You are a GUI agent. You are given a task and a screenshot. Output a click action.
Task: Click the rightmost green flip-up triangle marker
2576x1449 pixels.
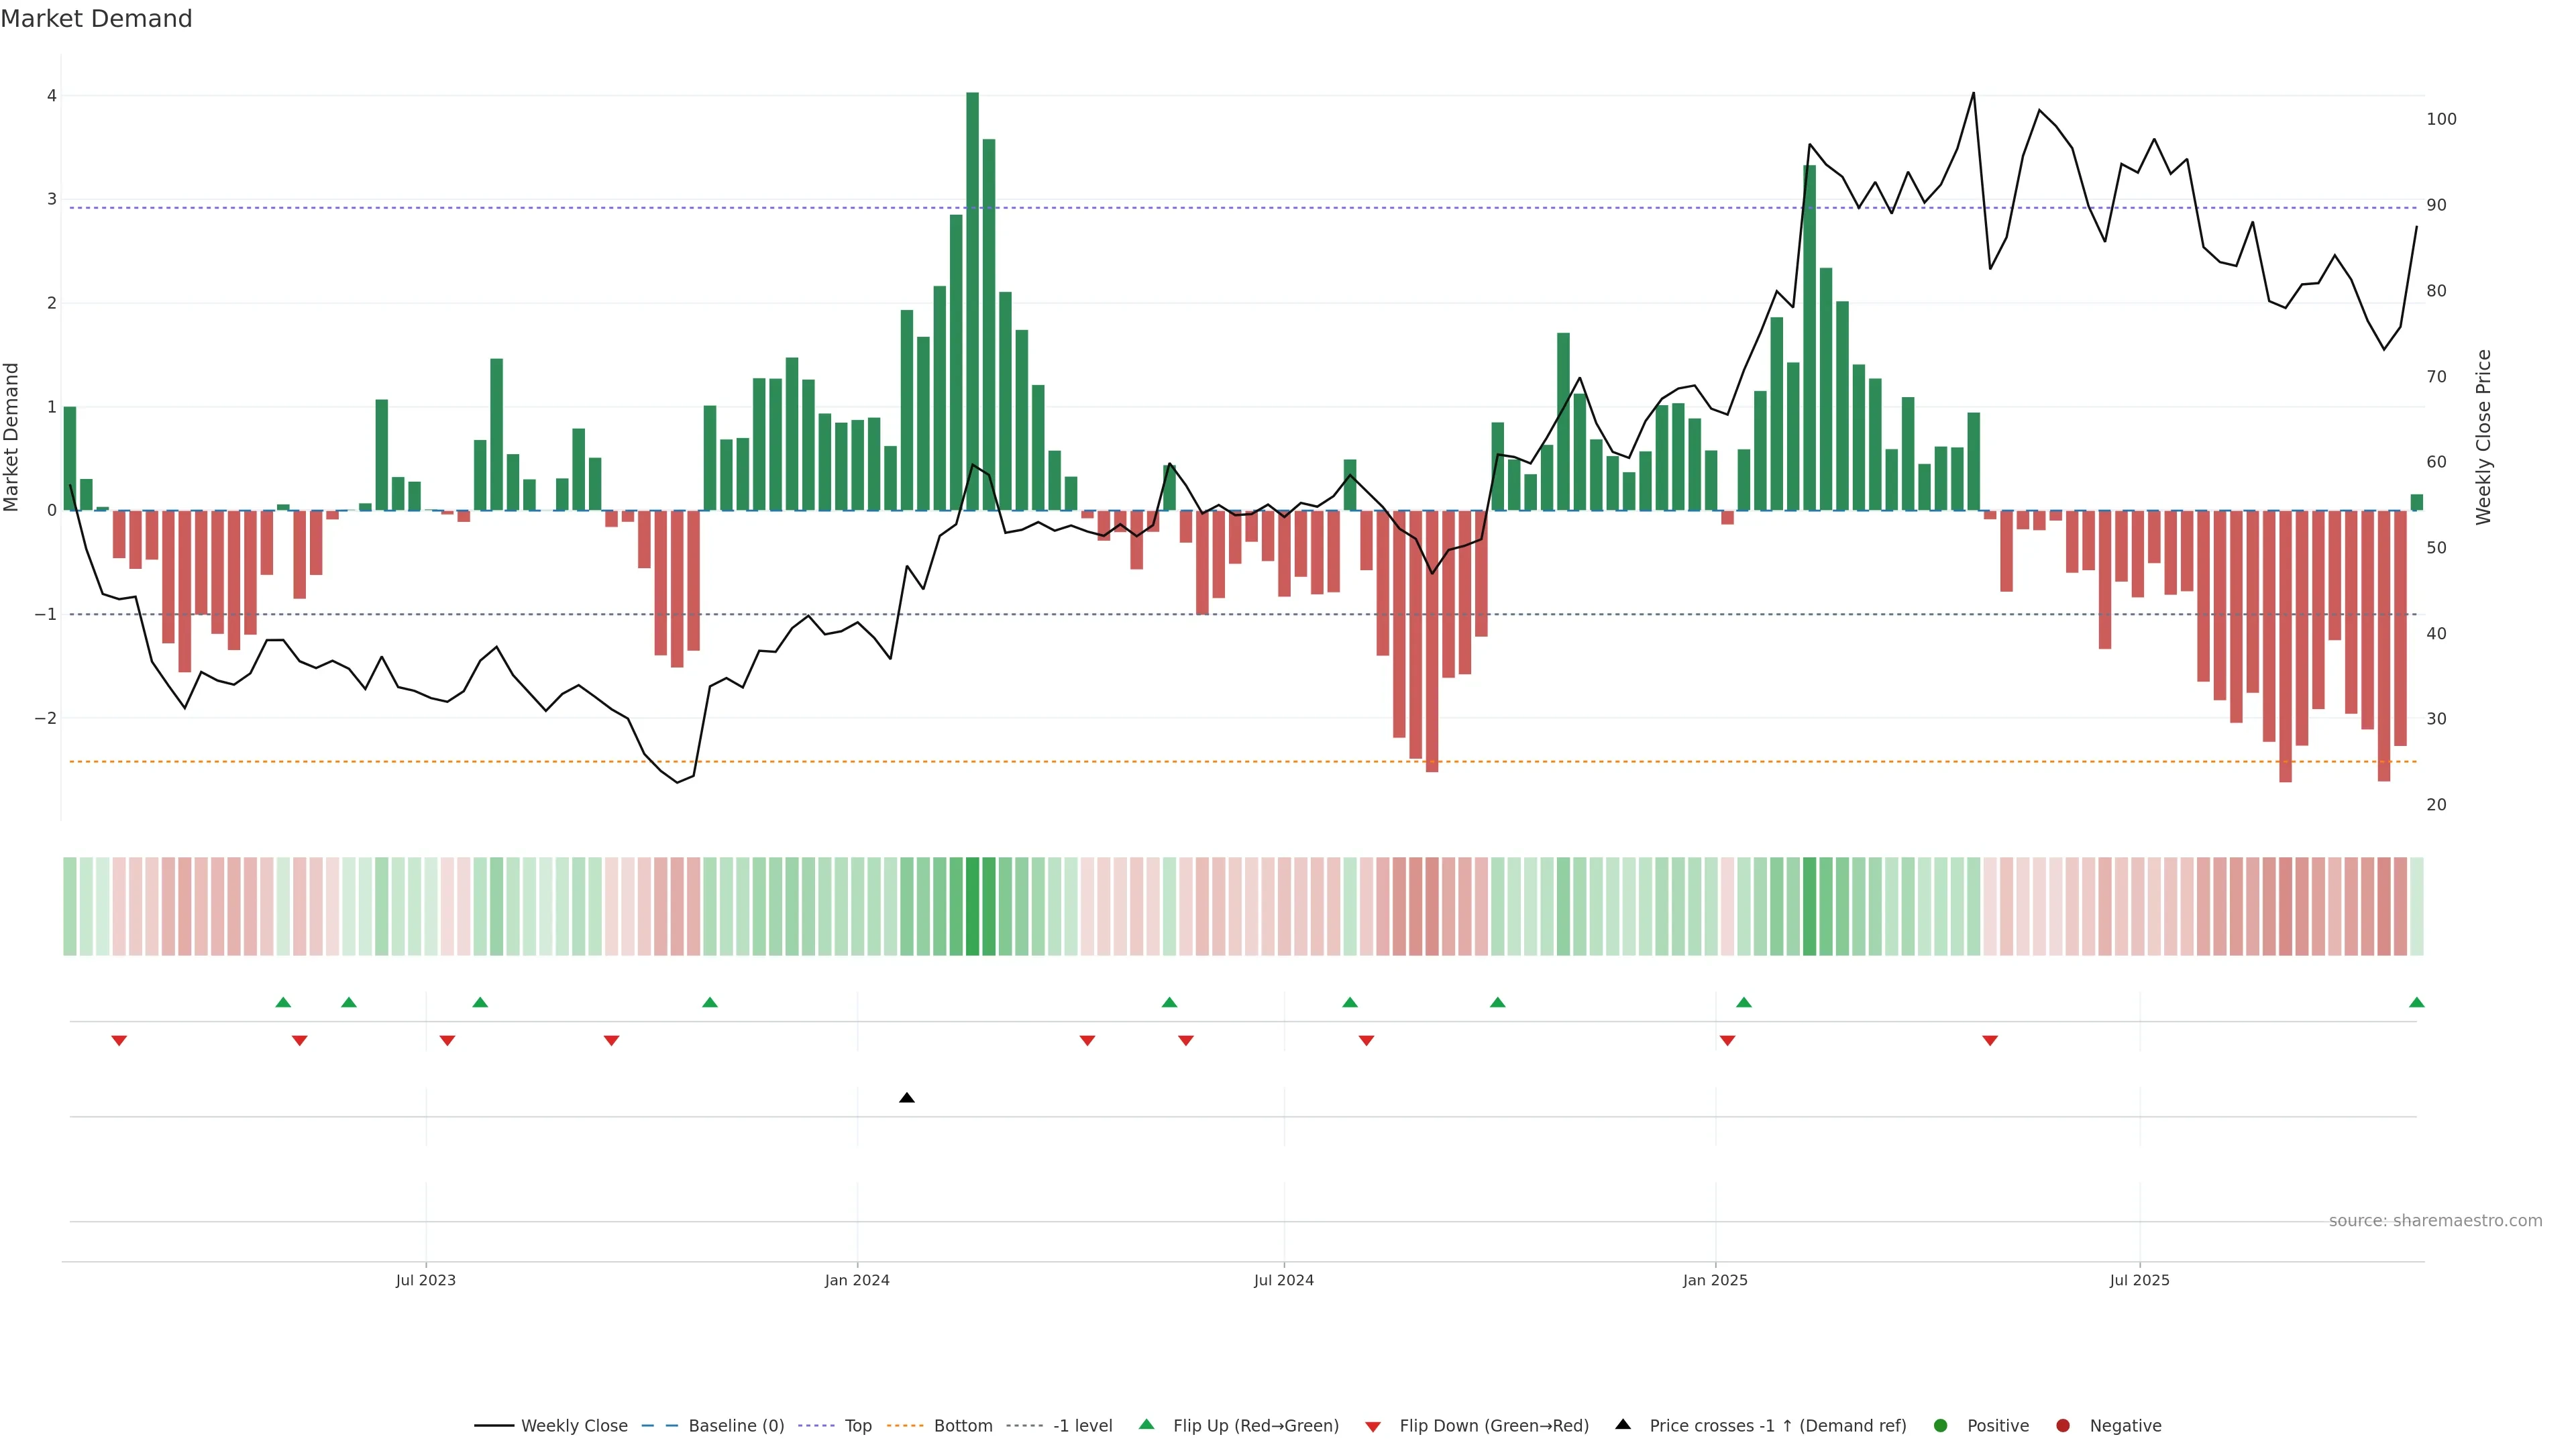click(2416, 1002)
